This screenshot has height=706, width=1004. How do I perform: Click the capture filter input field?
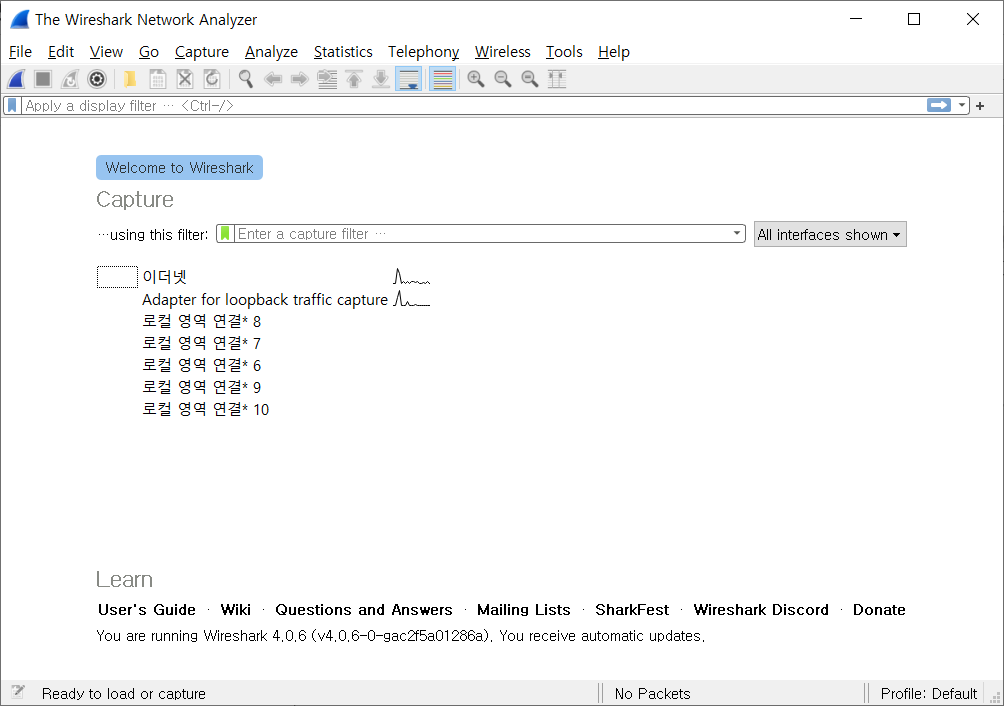(483, 234)
